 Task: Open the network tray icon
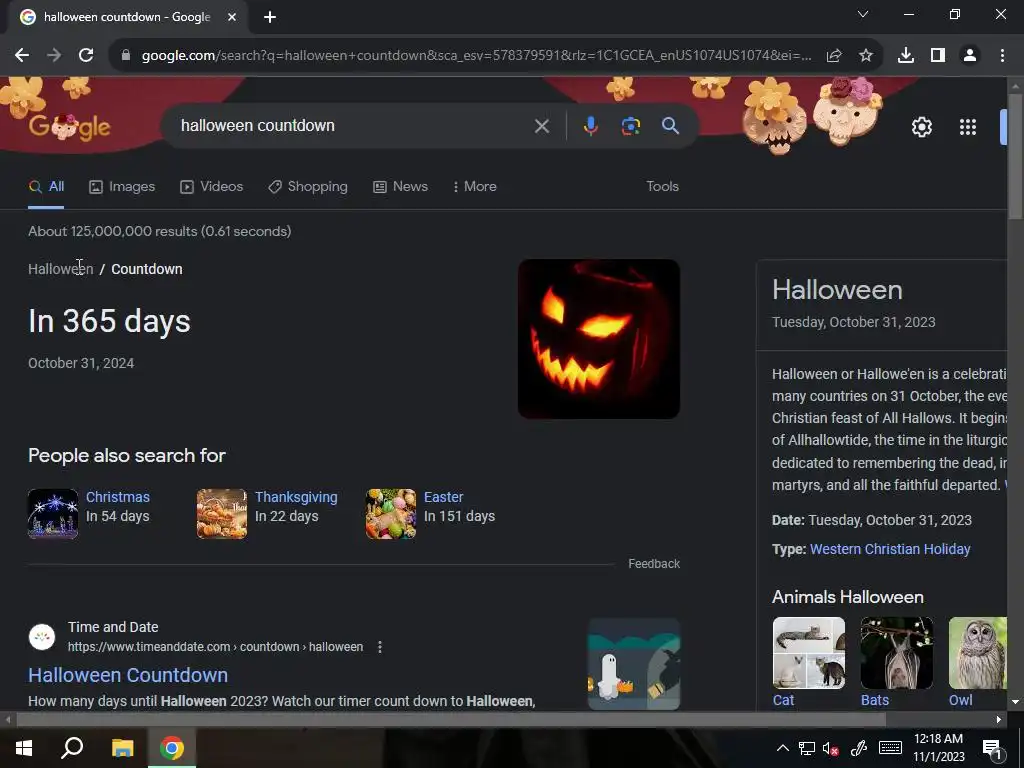point(807,748)
